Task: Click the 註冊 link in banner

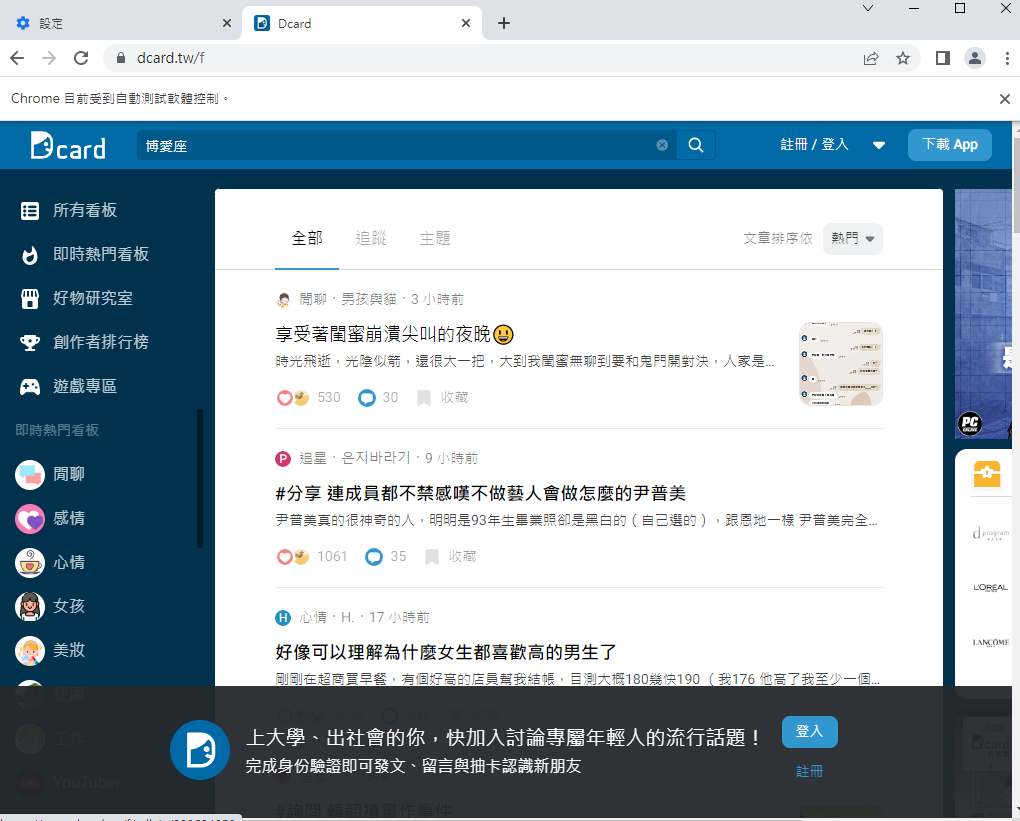Action: click(809, 772)
